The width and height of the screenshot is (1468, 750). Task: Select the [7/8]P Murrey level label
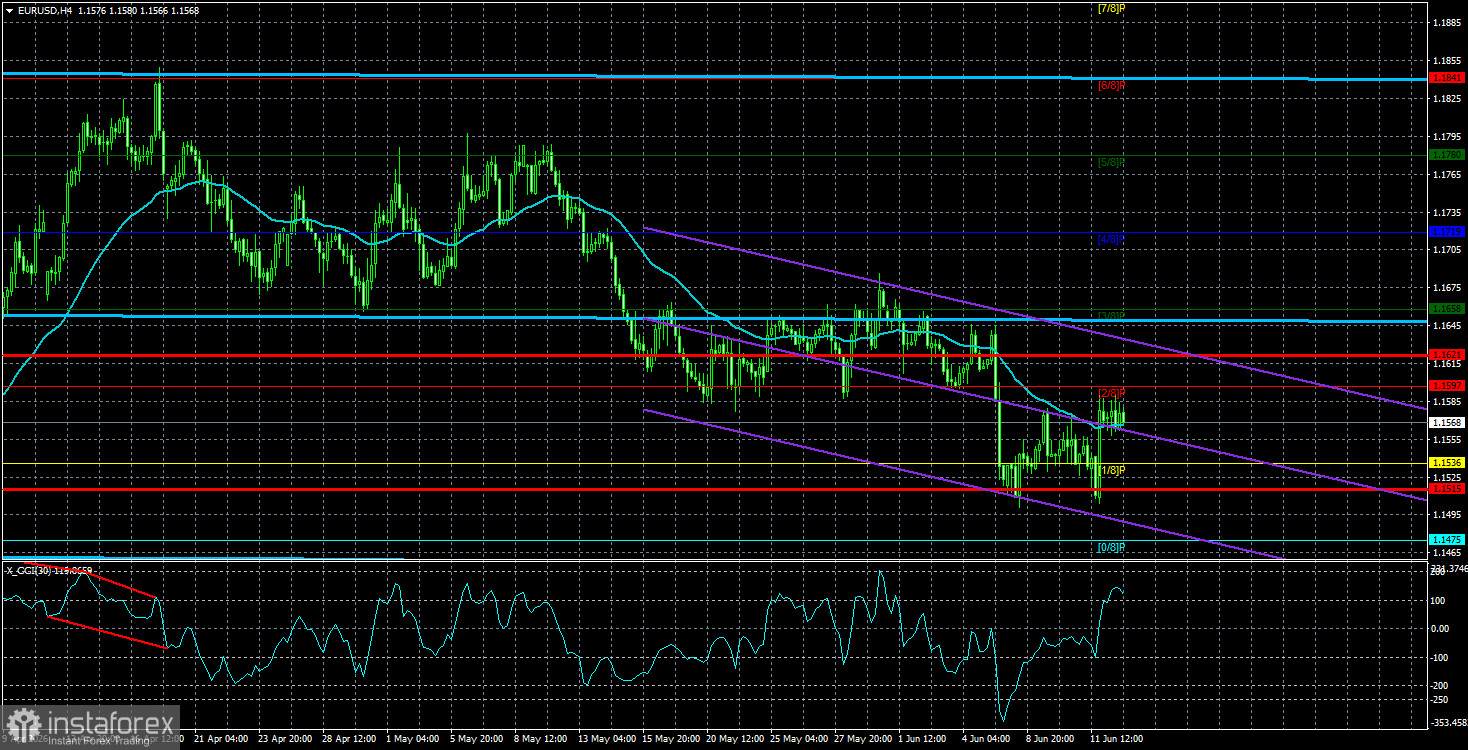click(x=1111, y=9)
